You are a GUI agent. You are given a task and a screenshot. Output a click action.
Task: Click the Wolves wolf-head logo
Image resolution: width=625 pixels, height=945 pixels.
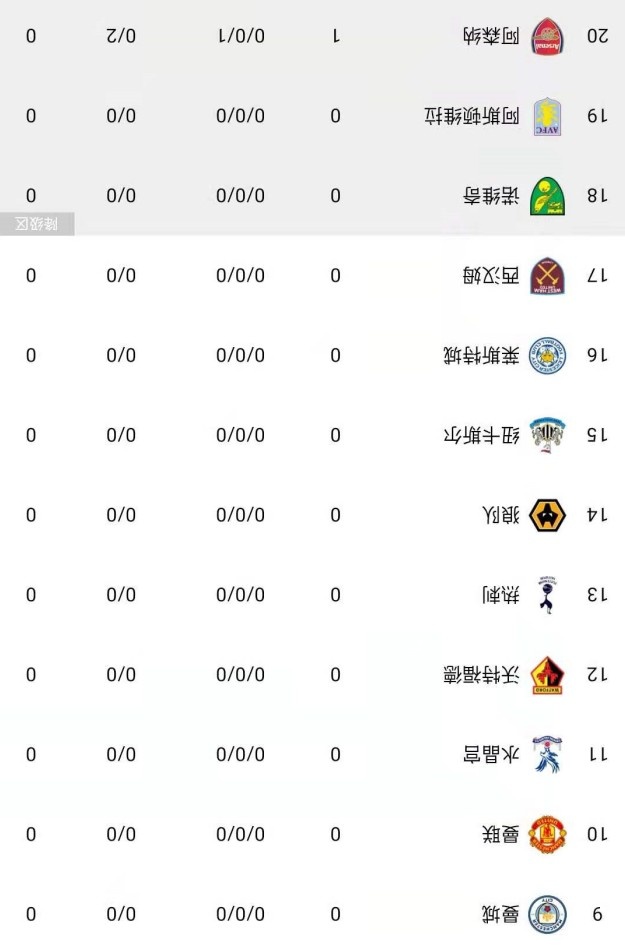pos(547,515)
